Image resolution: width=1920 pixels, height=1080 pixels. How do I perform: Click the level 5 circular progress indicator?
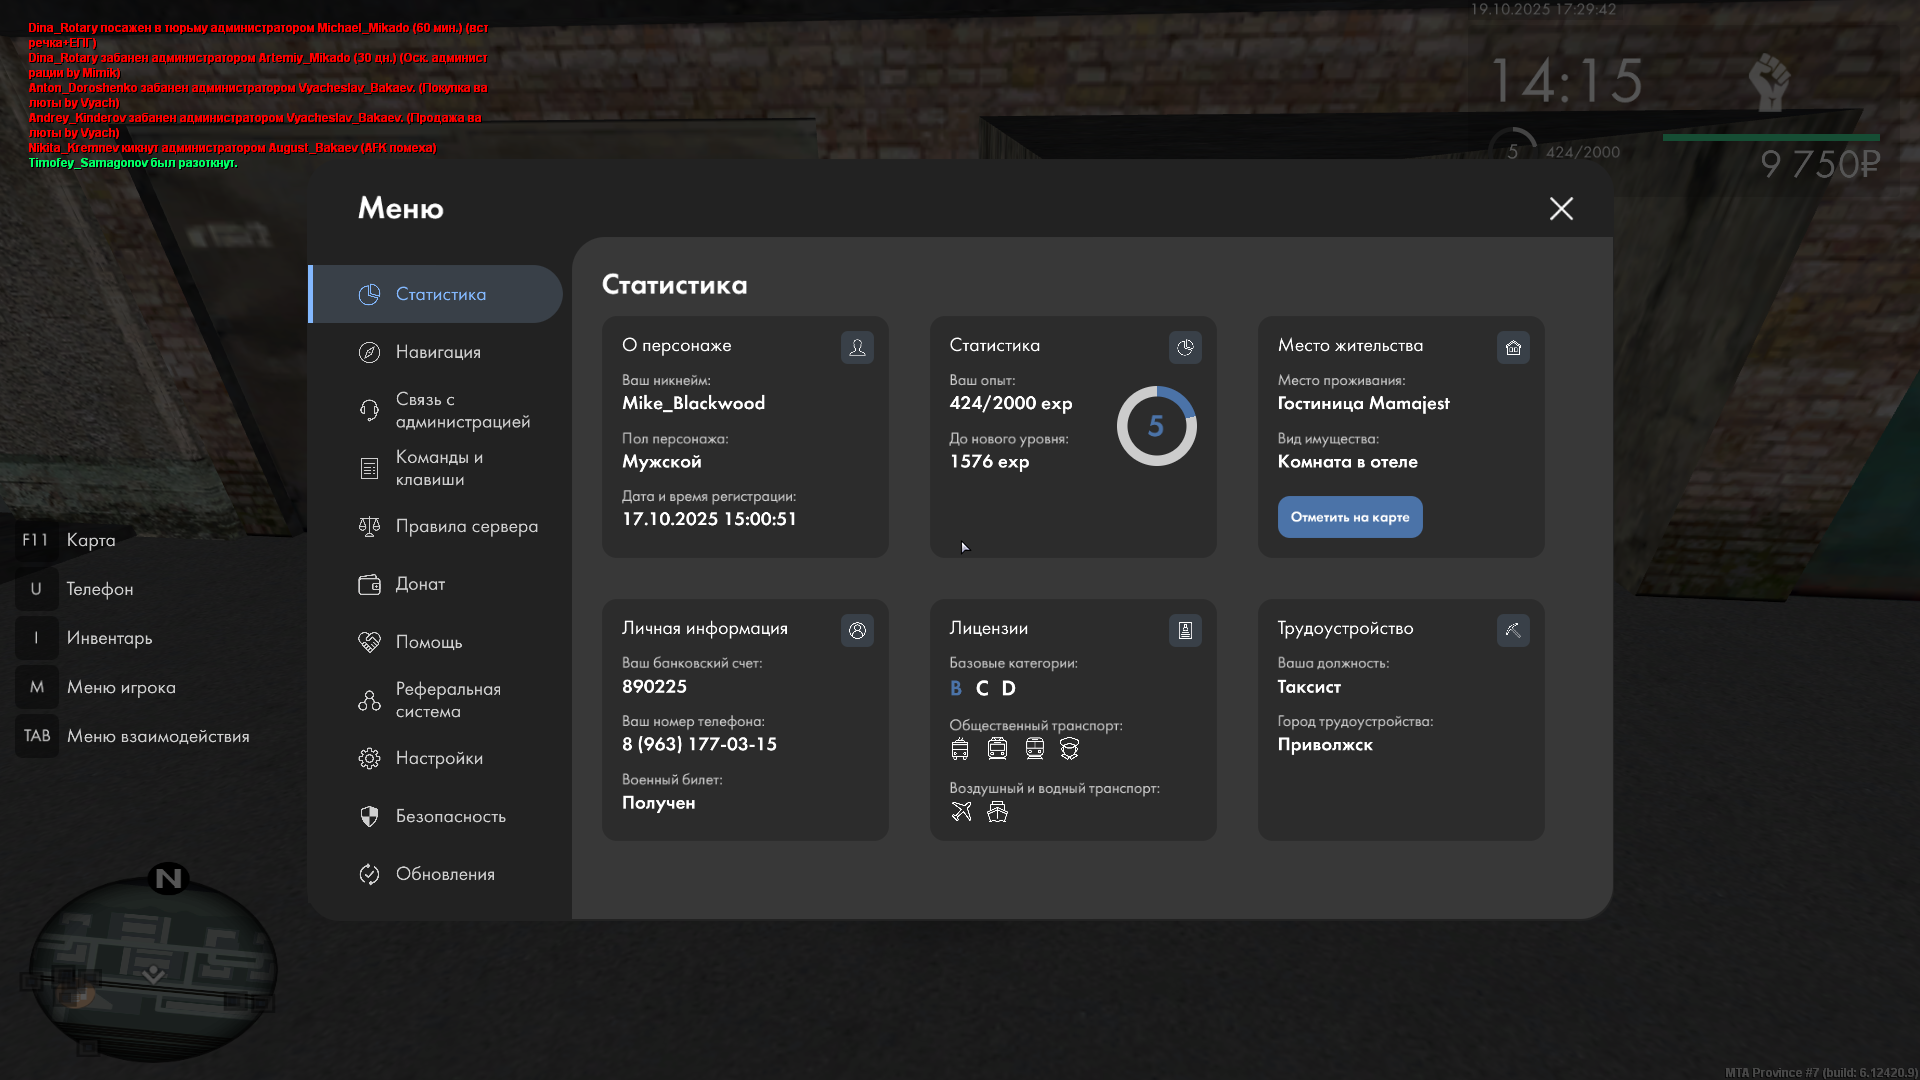tap(1156, 426)
